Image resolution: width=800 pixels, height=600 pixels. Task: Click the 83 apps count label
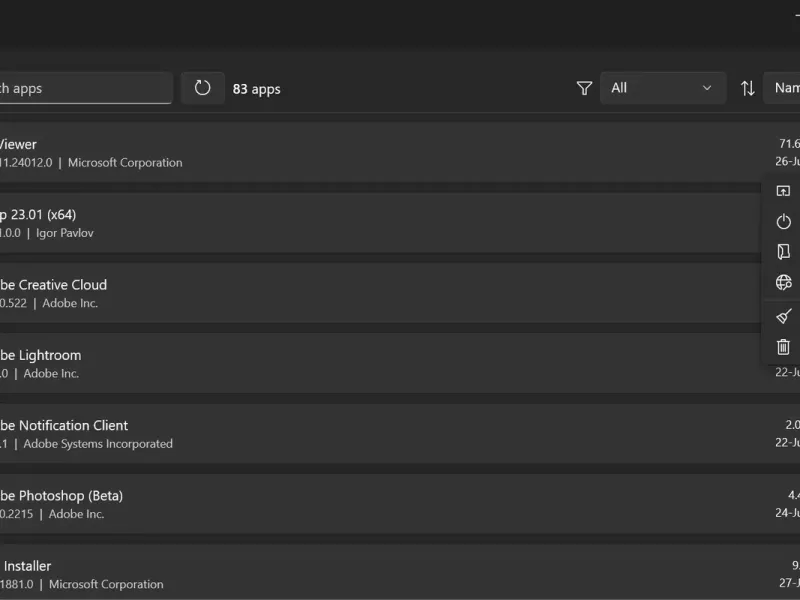(257, 89)
